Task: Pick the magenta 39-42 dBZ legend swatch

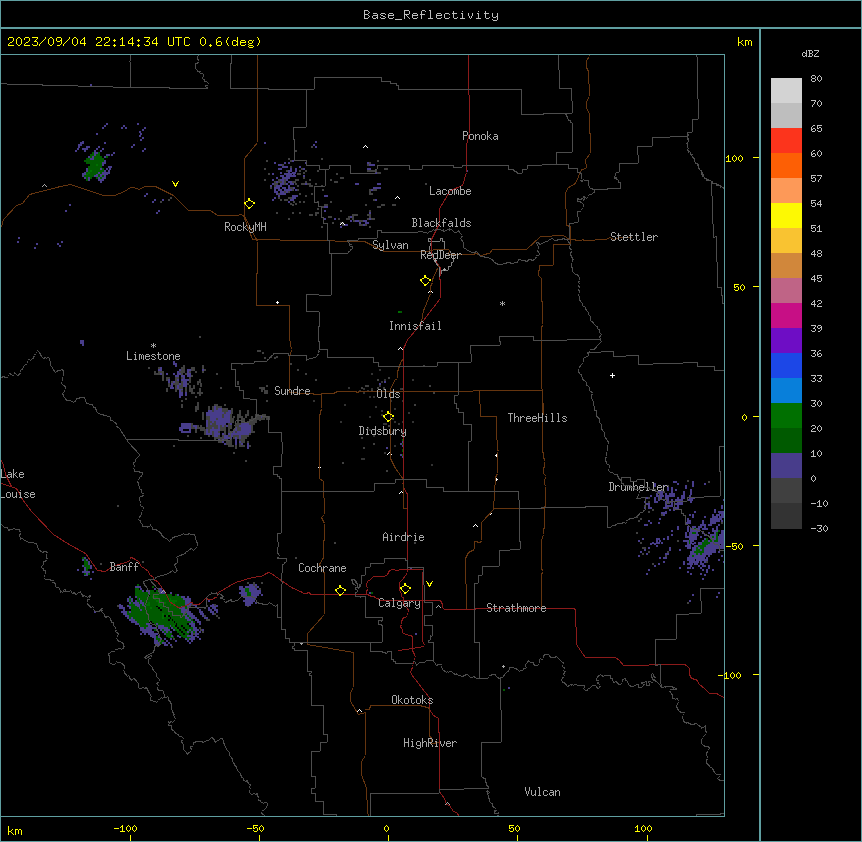Action: 786,315
